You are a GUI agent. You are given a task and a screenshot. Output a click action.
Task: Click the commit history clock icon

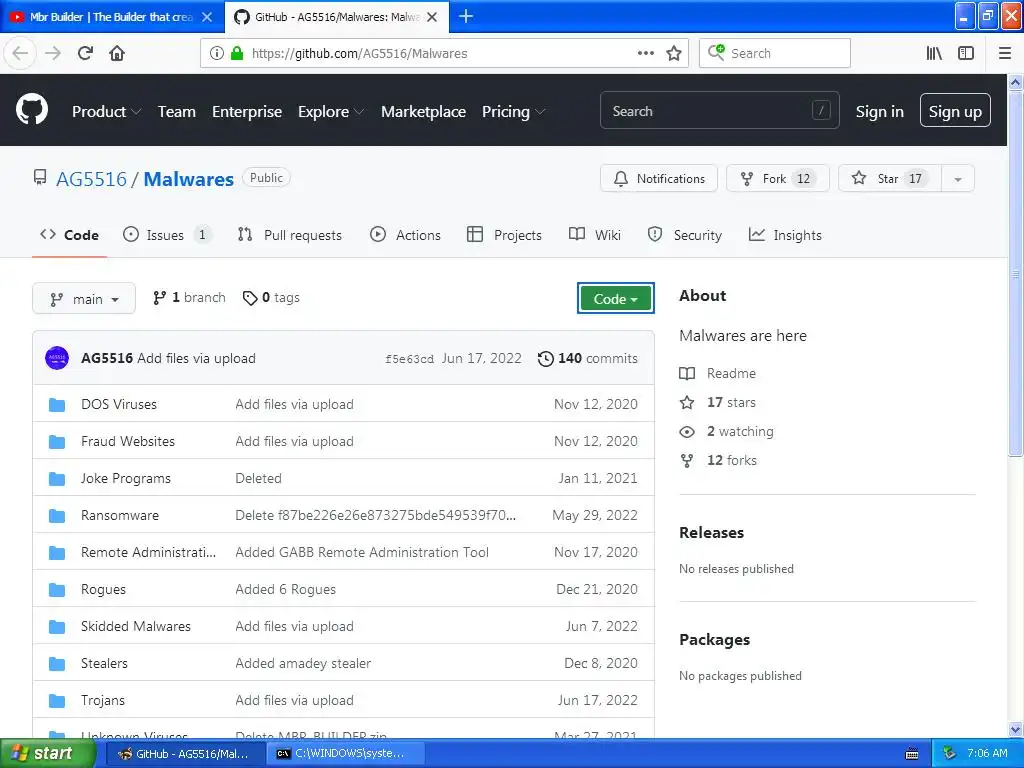point(545,359)
